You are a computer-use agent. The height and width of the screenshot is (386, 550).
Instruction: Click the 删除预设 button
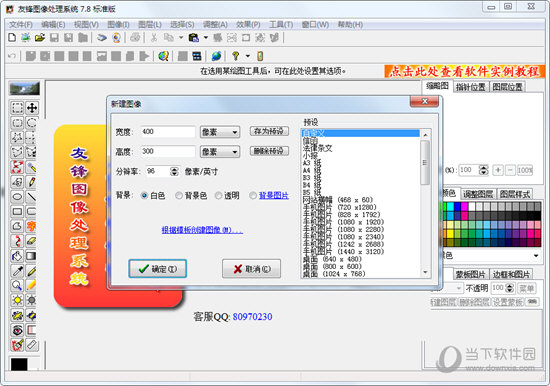click(269, 151)
